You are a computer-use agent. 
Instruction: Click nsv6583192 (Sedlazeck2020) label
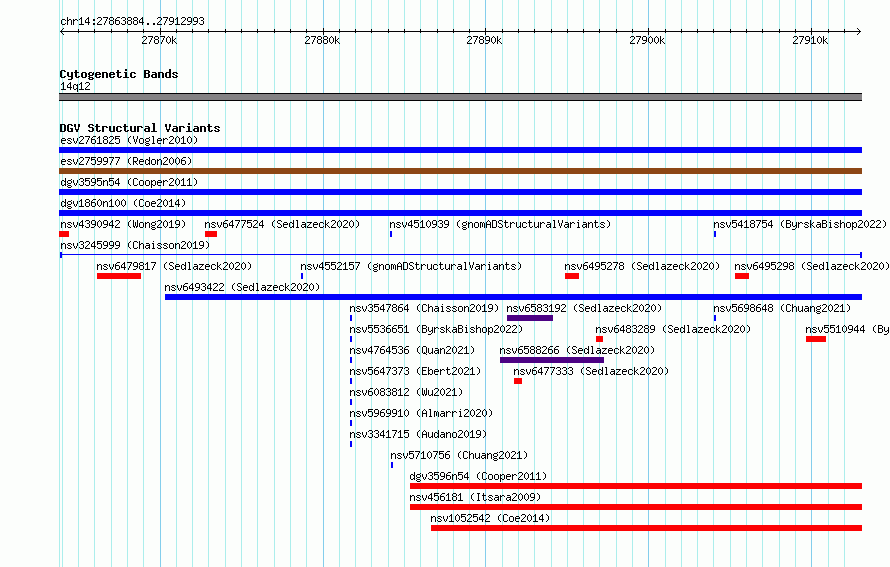584,308
